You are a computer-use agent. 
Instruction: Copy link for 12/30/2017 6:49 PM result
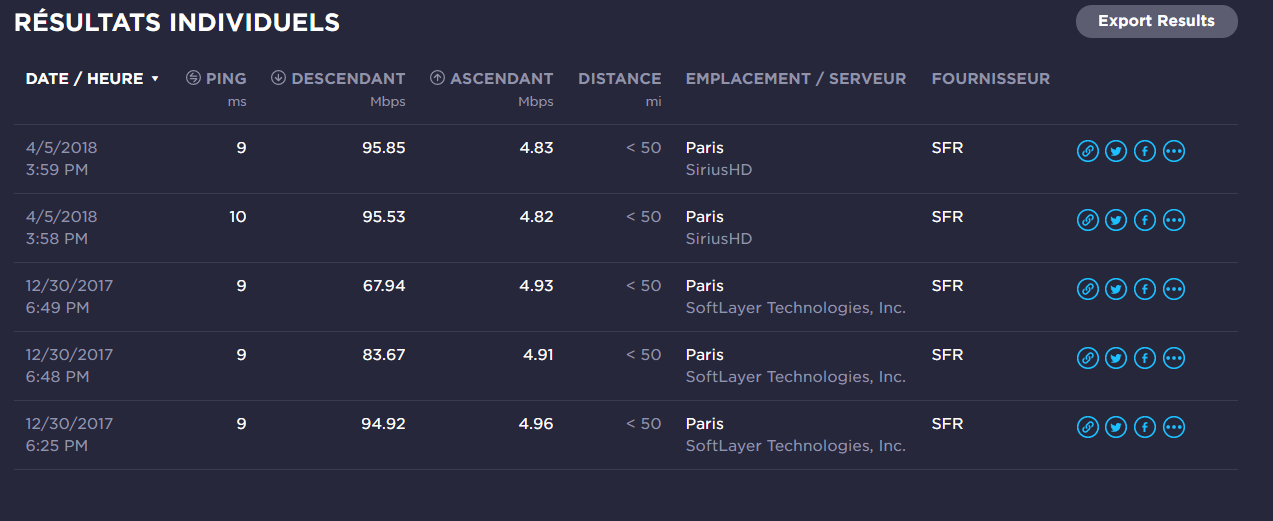tap(1087, 289)
